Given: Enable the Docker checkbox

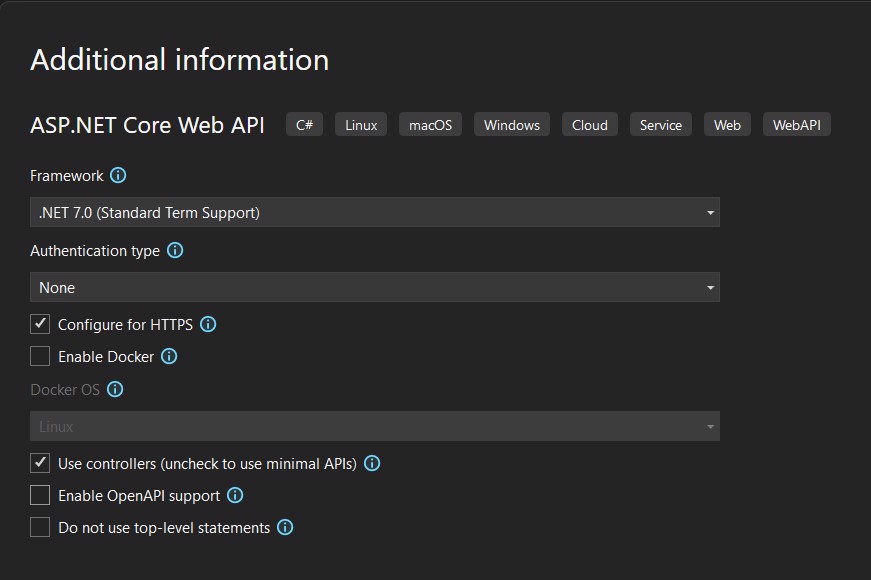Looking at the screenshot, I should tap(40, 357).
